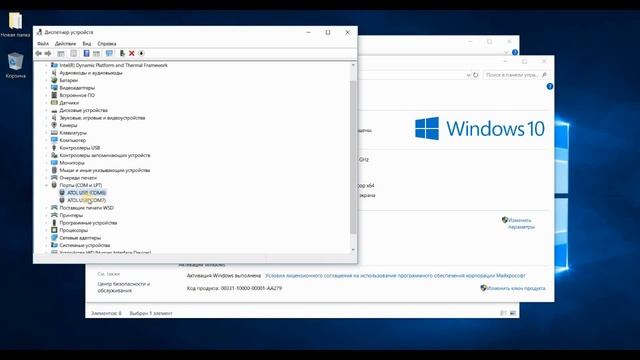
Task: Click the Контроллеры USB plug icon
Action: (x=54, y=148)
